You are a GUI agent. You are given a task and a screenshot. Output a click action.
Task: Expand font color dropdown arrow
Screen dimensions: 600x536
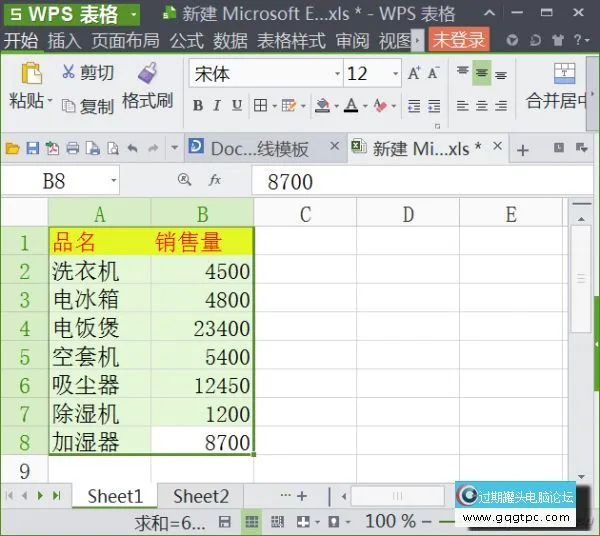click(365, 106)
